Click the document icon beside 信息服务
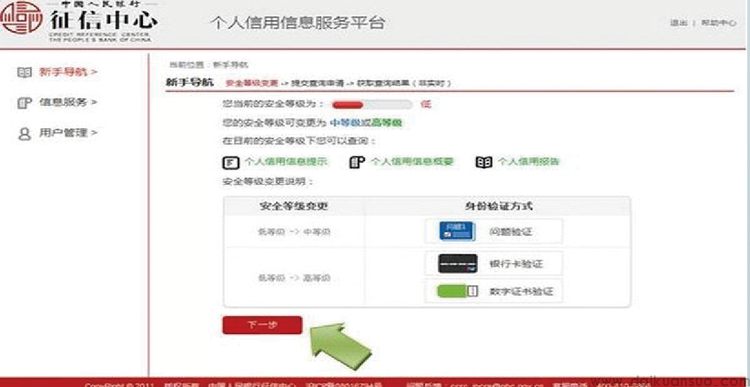The image size is (750, 387). (x=24, y=102)
